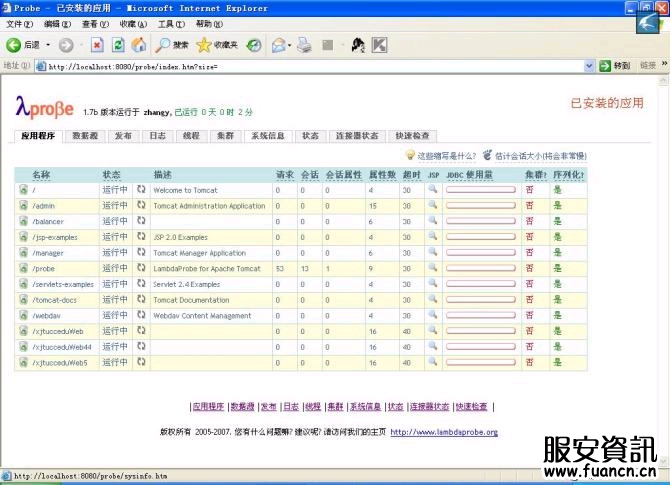The height and width of the screenshot is (485, 670).
Task: Open the Back button history dropdown
Action: point(48,45)
